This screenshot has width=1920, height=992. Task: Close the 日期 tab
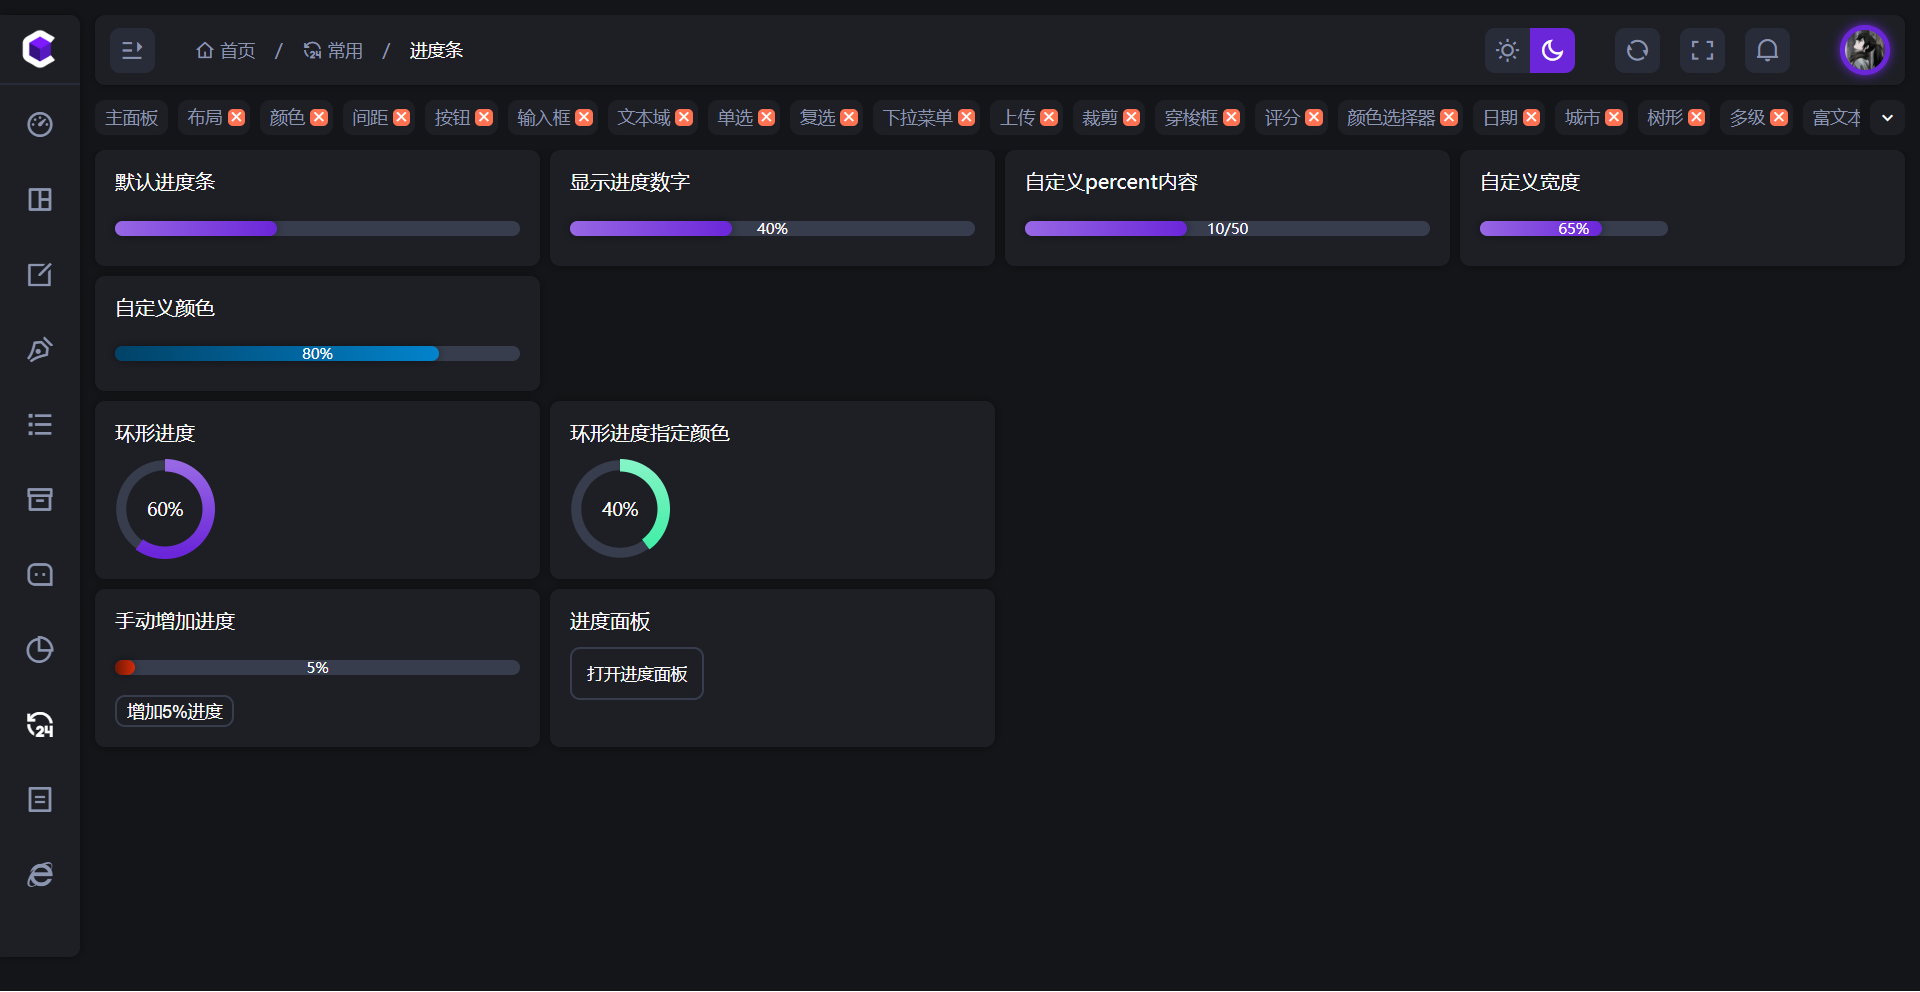click(1532, 118)
